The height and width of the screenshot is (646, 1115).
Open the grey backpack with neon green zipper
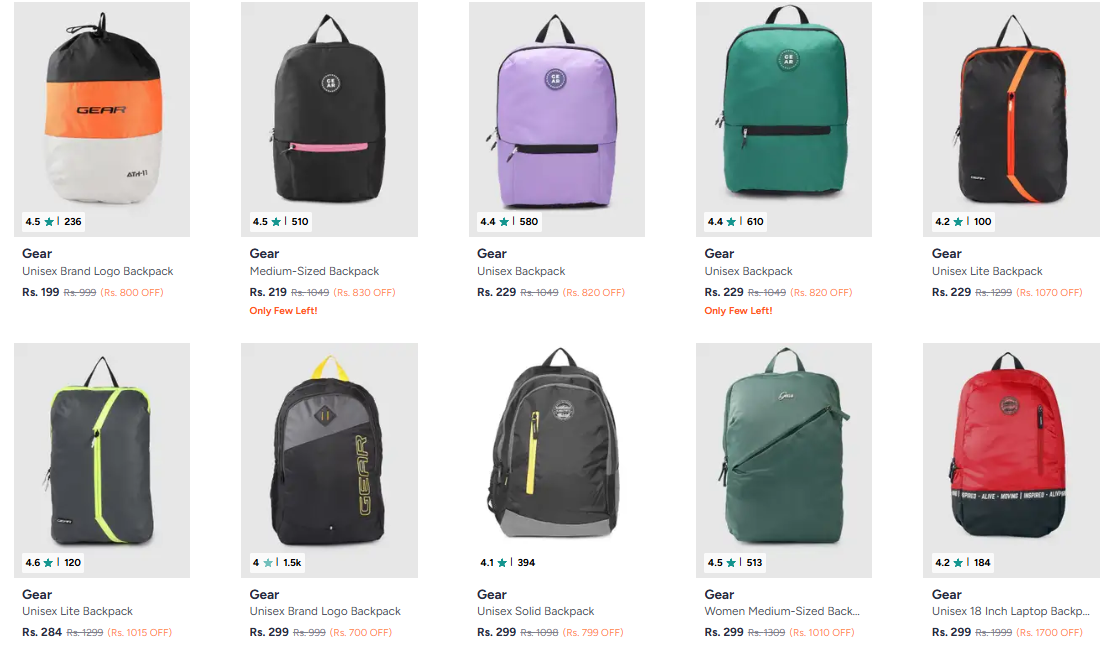102,460
